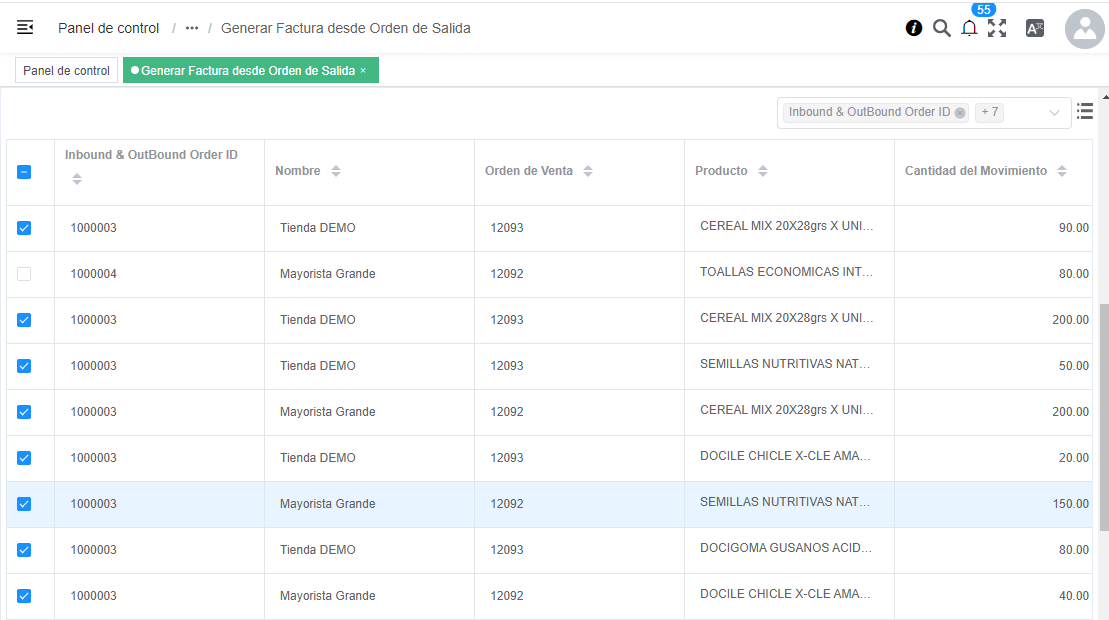The width and height of the screenshot is (1109, 620).
Task: Close the Generar Factura desde Orden tab
Action: click(x=363, y=71)
